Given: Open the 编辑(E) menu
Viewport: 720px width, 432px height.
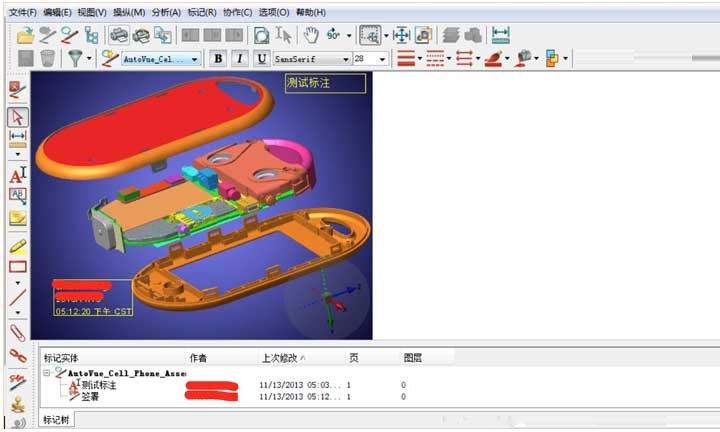Looking at the screenshot, I should [57, 12].
